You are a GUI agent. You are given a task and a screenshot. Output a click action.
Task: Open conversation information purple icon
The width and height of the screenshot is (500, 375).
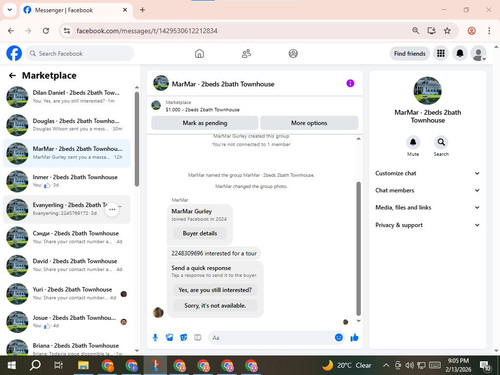pyautogui.click(x=350, y=83)
